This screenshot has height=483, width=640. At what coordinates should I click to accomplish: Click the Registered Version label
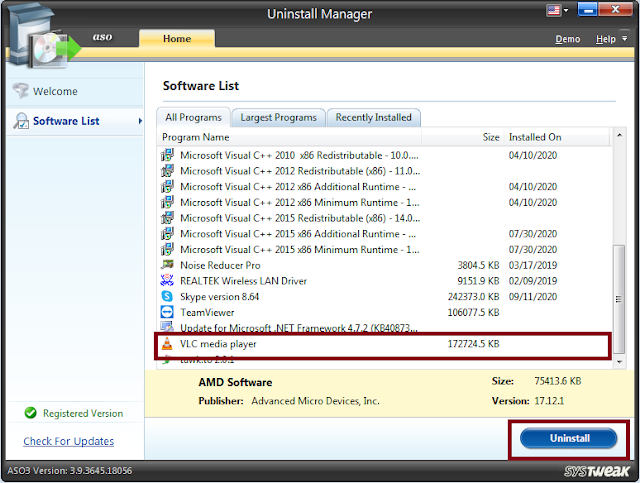83,414
